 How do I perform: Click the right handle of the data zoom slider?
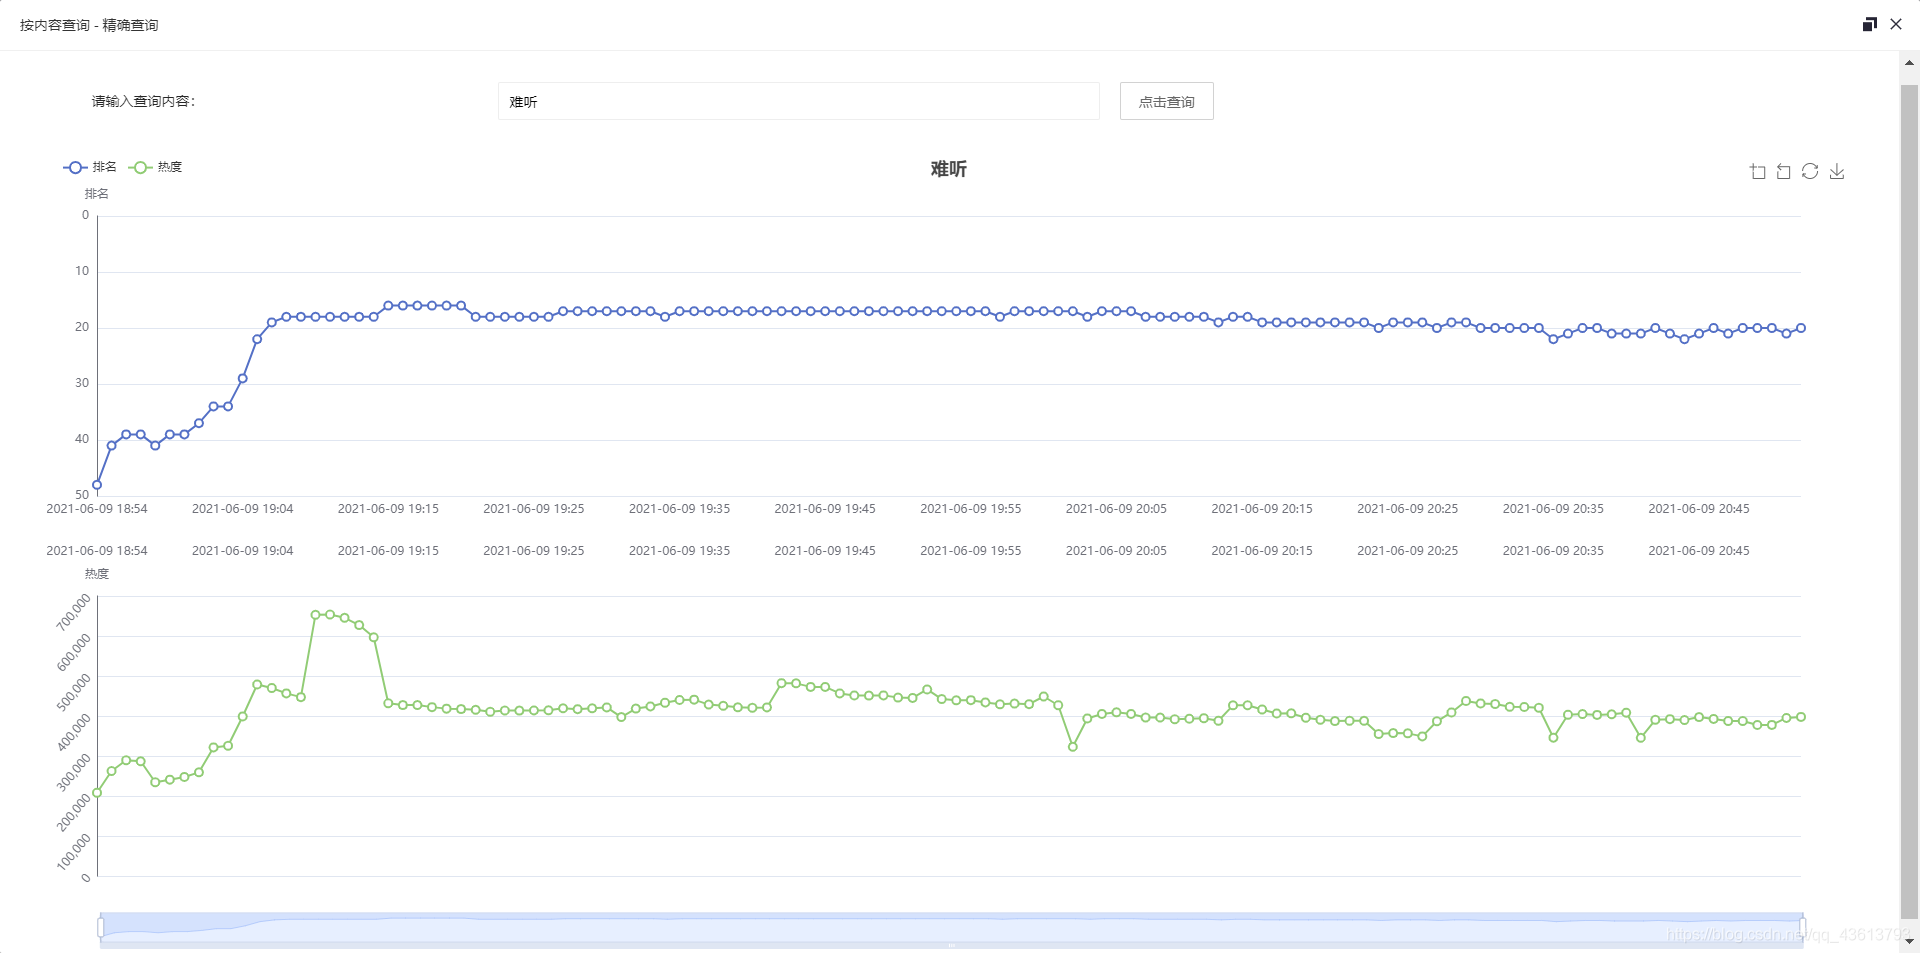(1802, 928)
